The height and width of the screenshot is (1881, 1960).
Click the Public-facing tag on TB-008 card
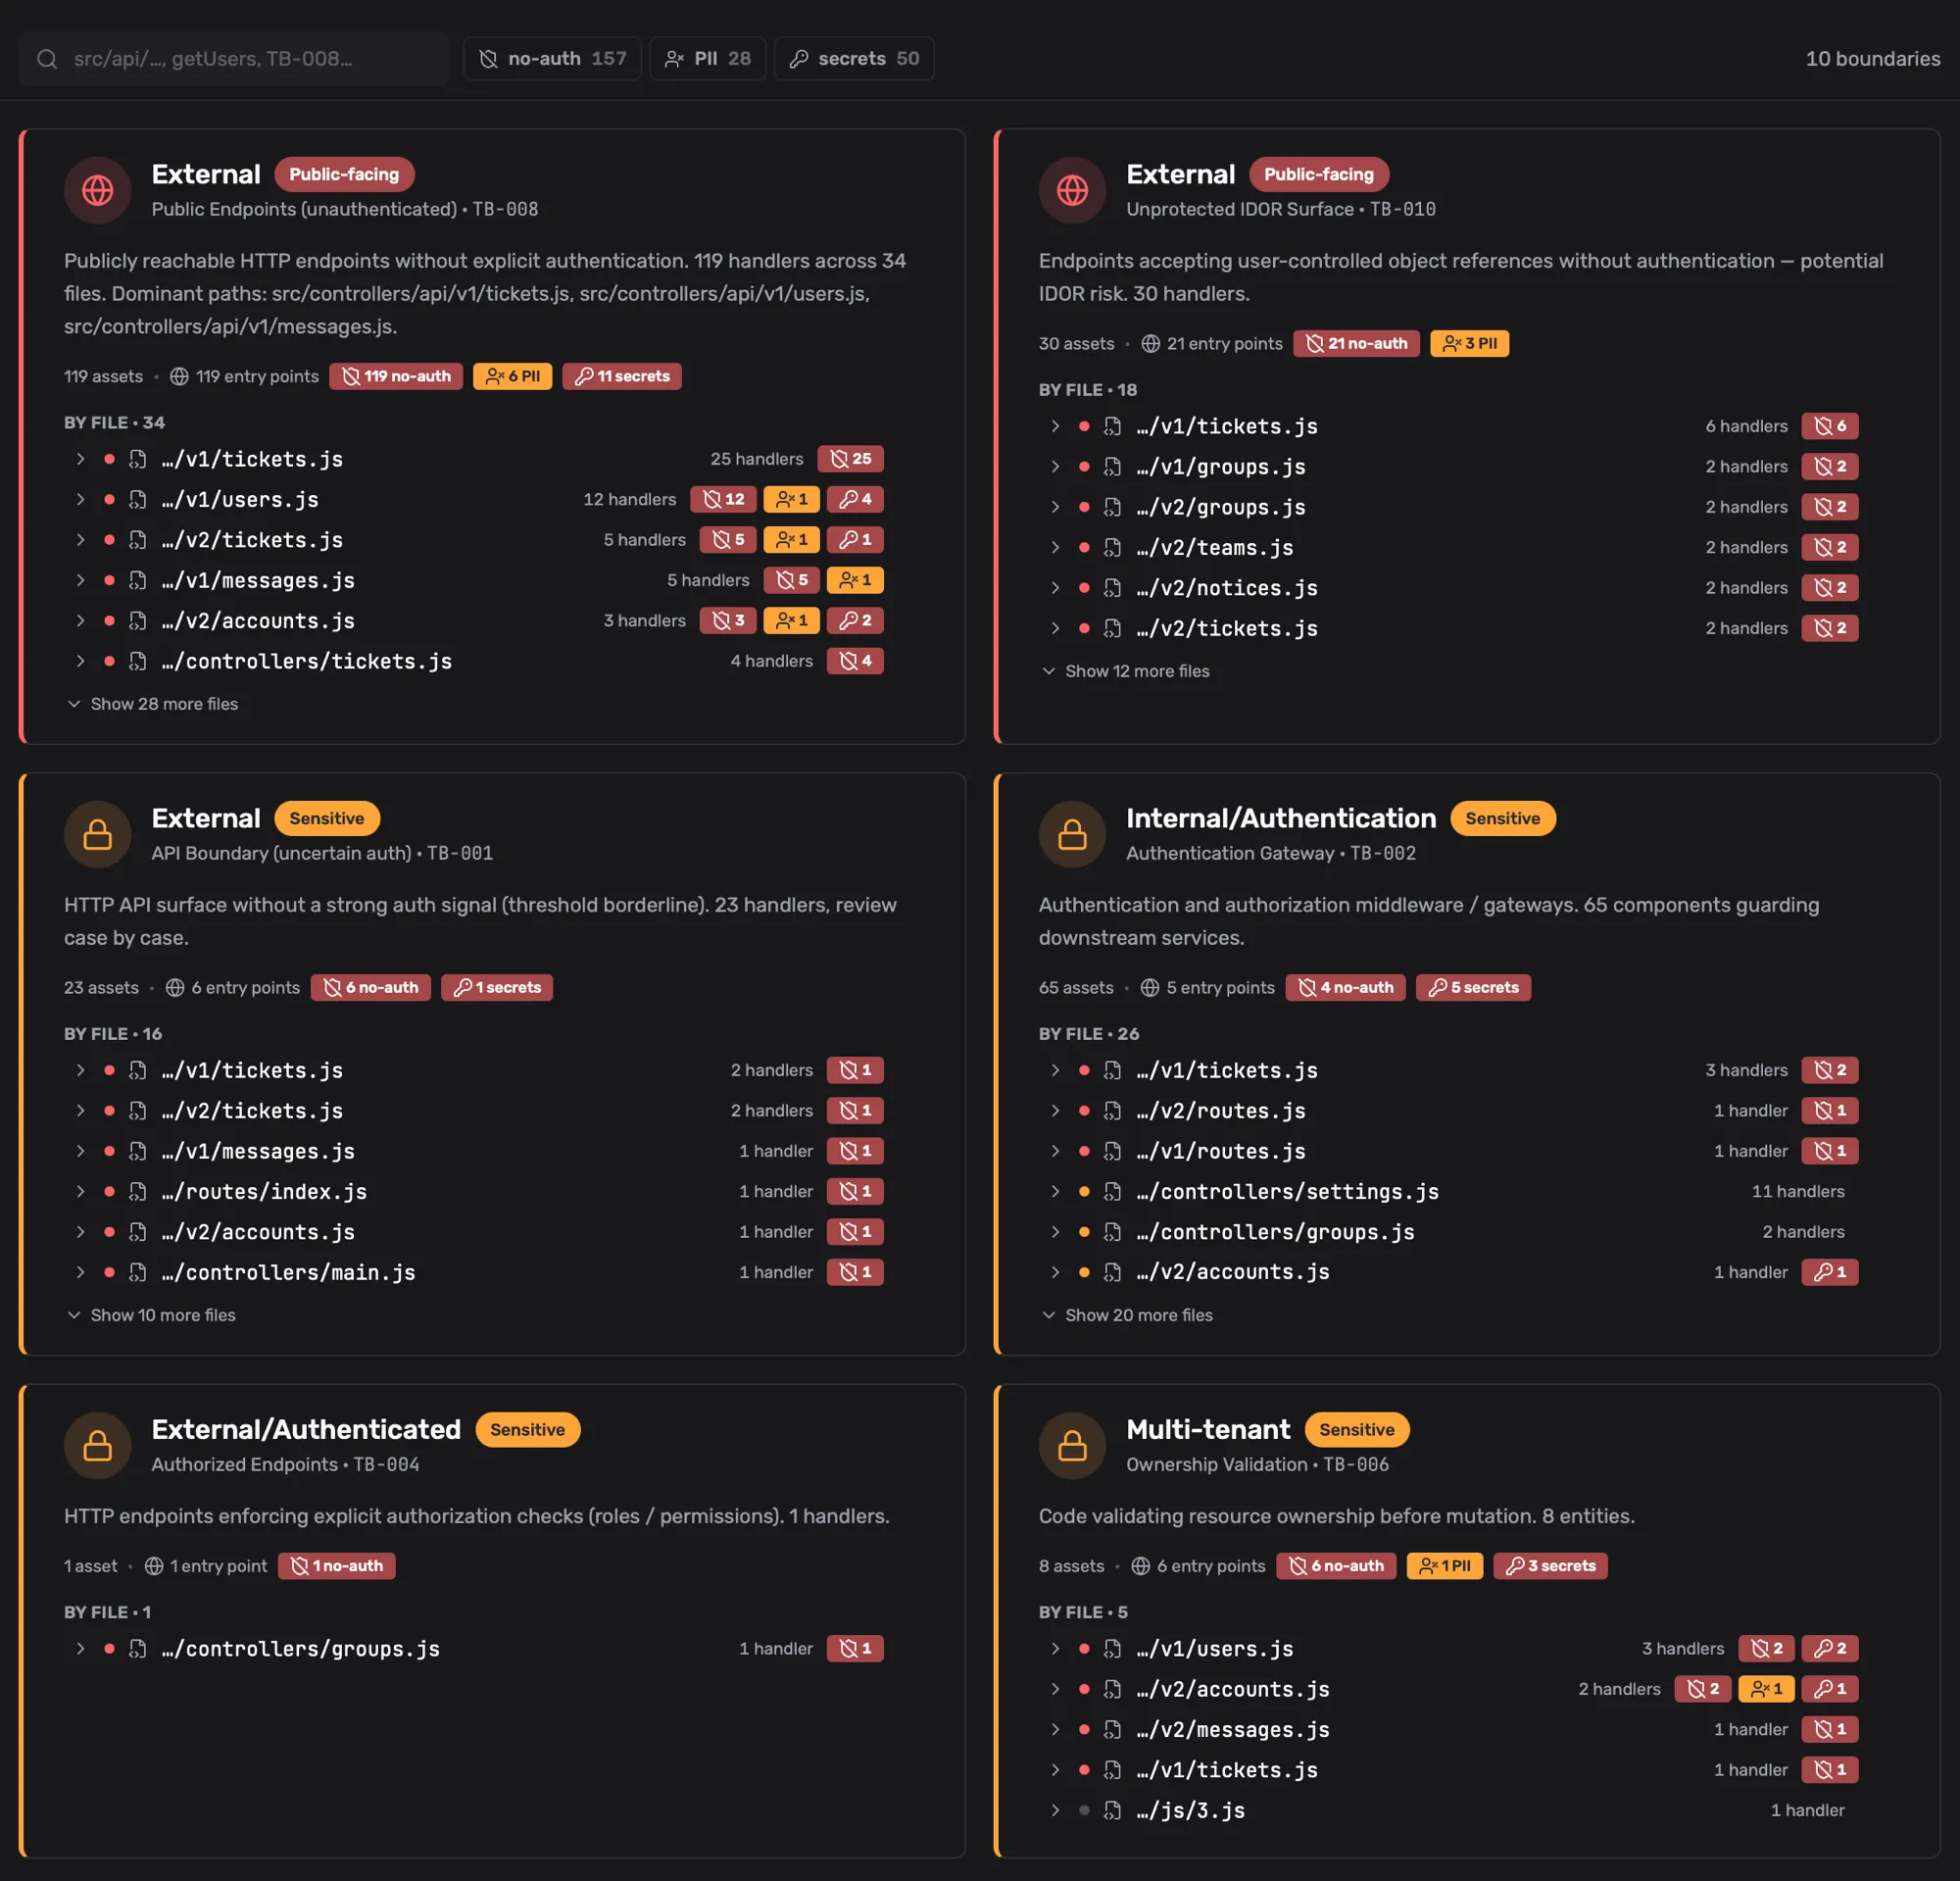point(344,174)
